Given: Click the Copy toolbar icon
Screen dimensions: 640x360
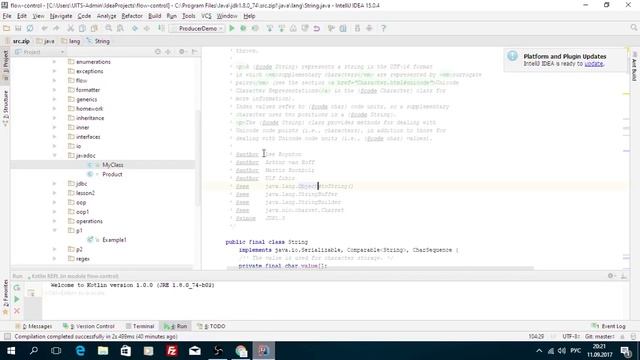Looking at the screenshot, I should point(82,28).
